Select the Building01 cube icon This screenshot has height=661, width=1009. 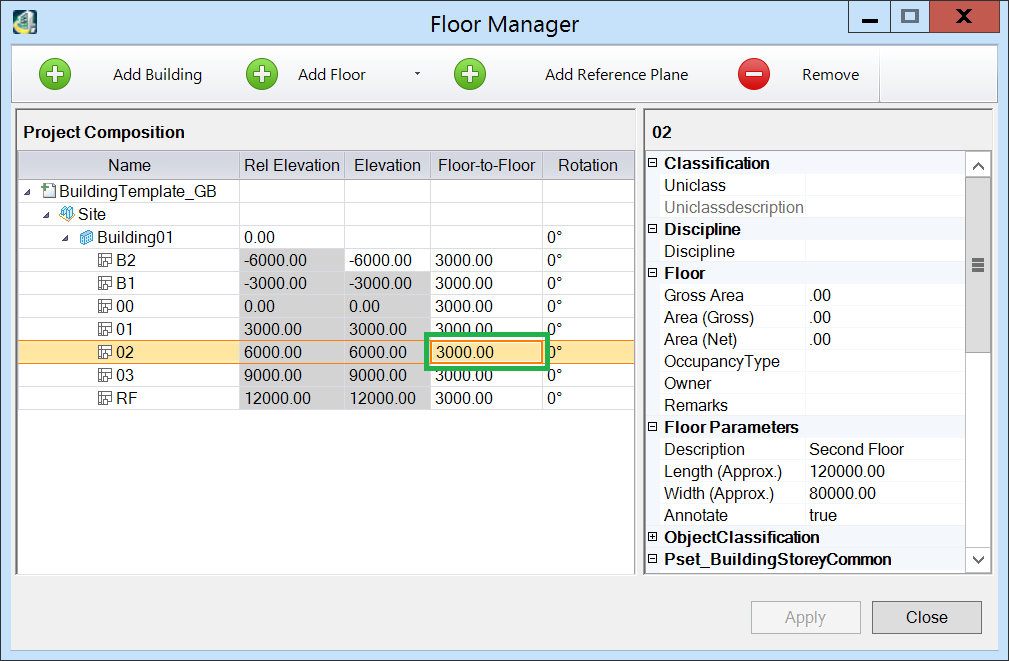(x=86, y=237)
